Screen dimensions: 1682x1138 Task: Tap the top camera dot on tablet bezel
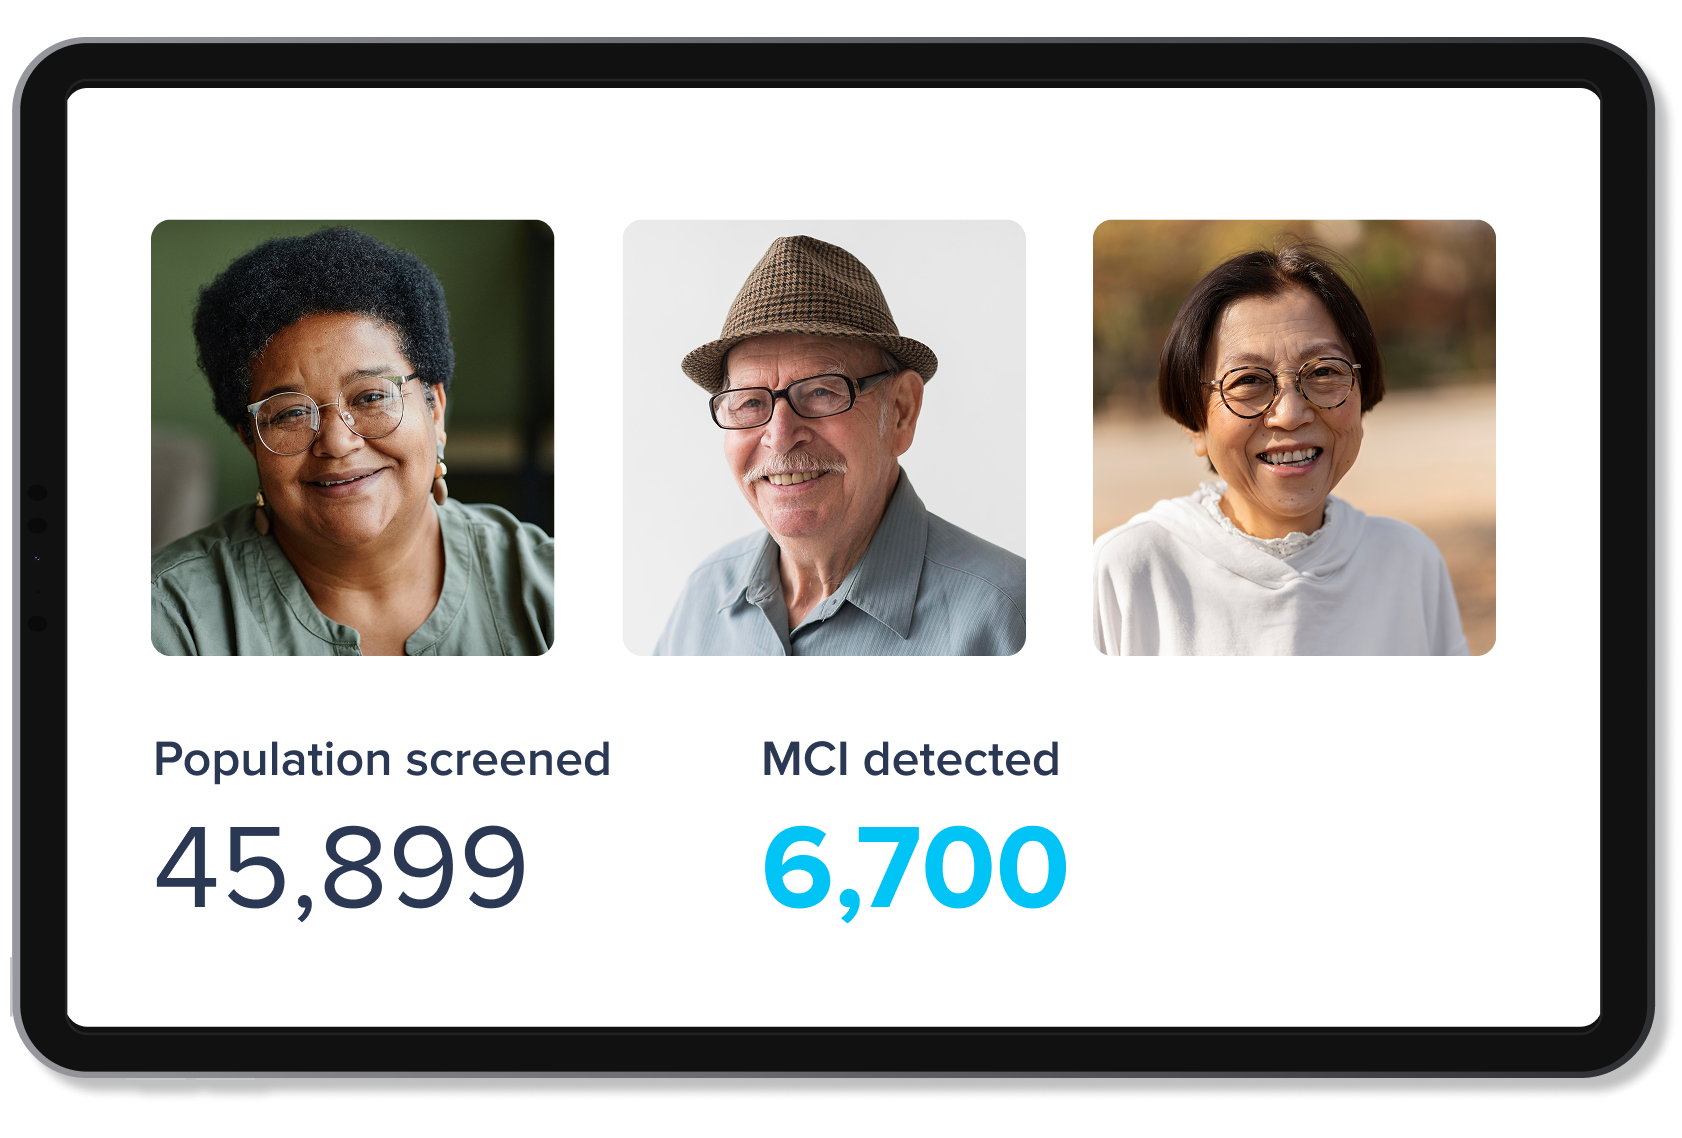(37, 493)
